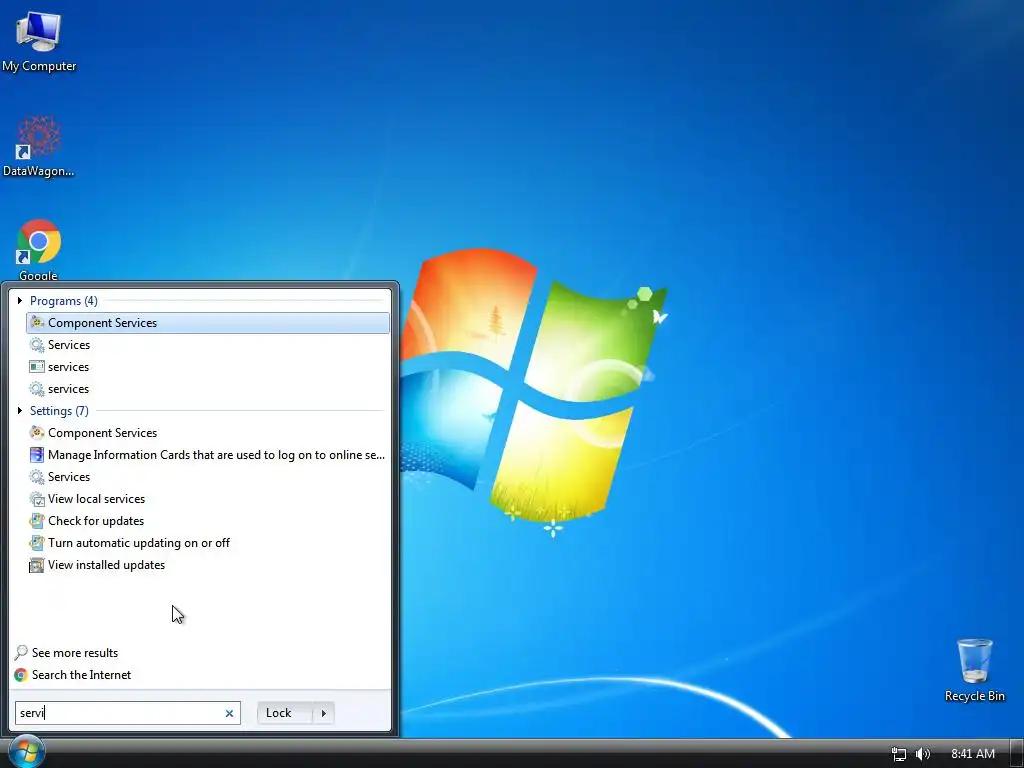Screen dimensions: 1024x768
Task: Open the My Computer desktop icon
Action: coord(39,40)
